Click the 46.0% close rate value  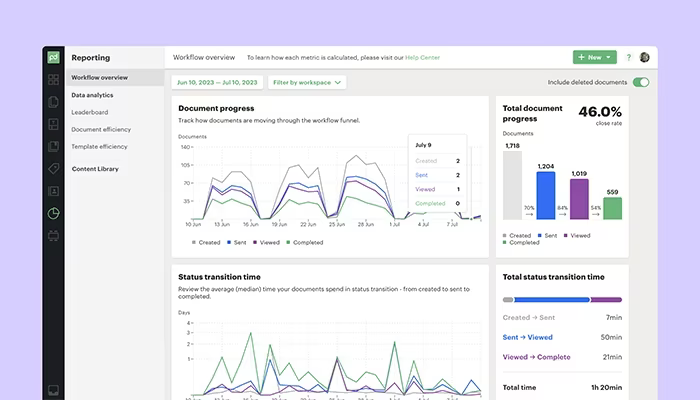click(x=600, y=112)
